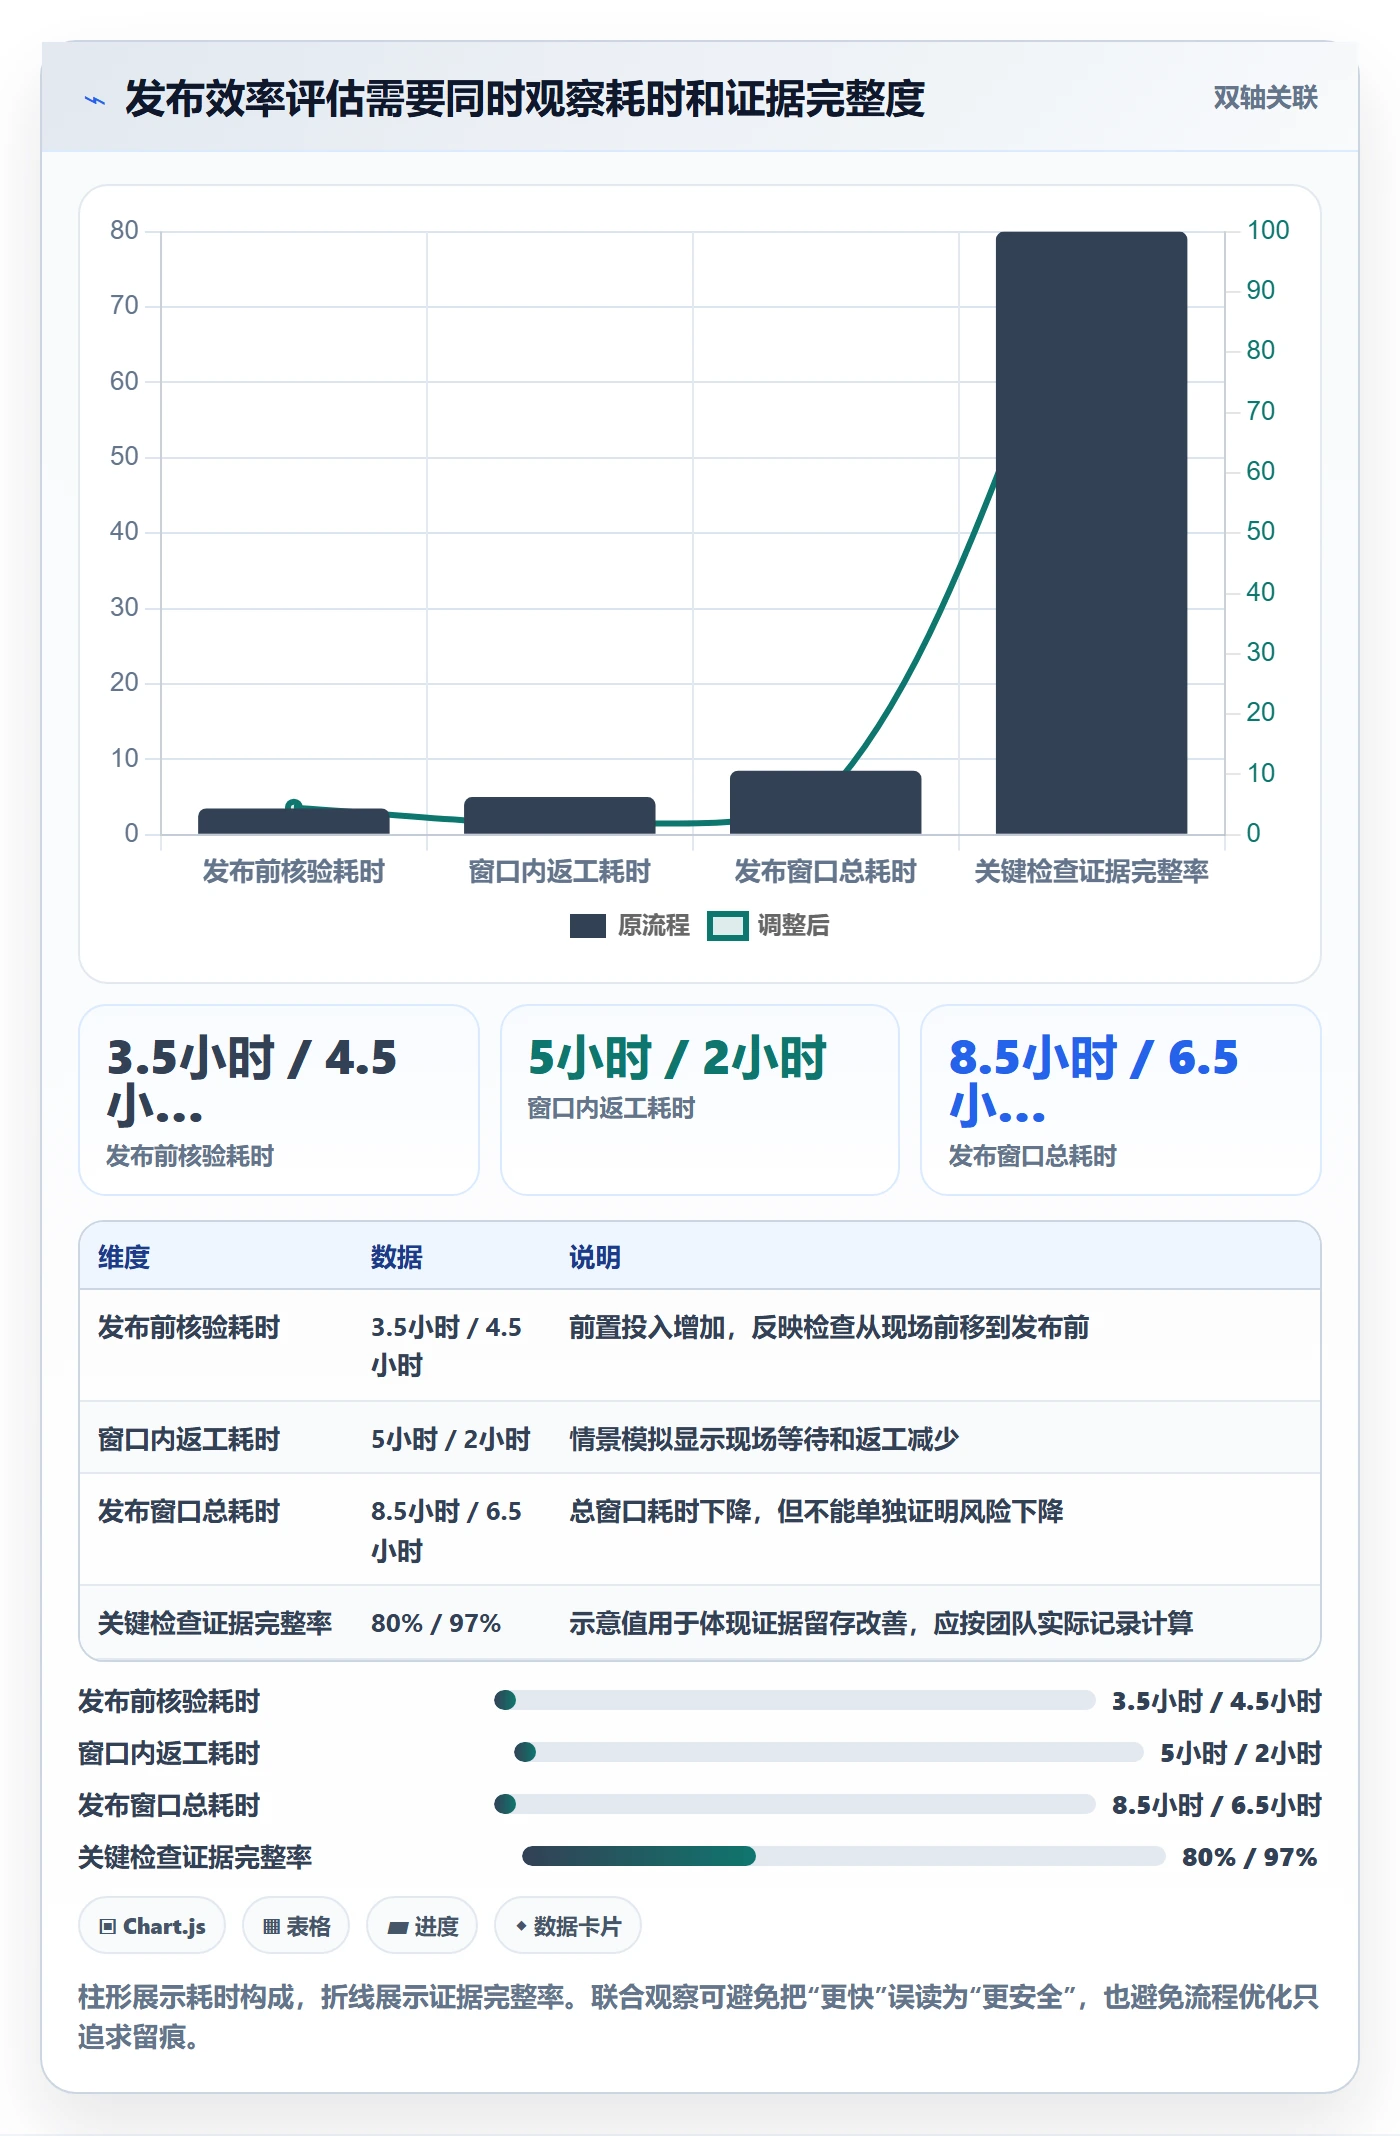The image size is (1400, 2136).
Task: Click the 总窗口耗时下降 description cell
Action: tap(816, 1511)
